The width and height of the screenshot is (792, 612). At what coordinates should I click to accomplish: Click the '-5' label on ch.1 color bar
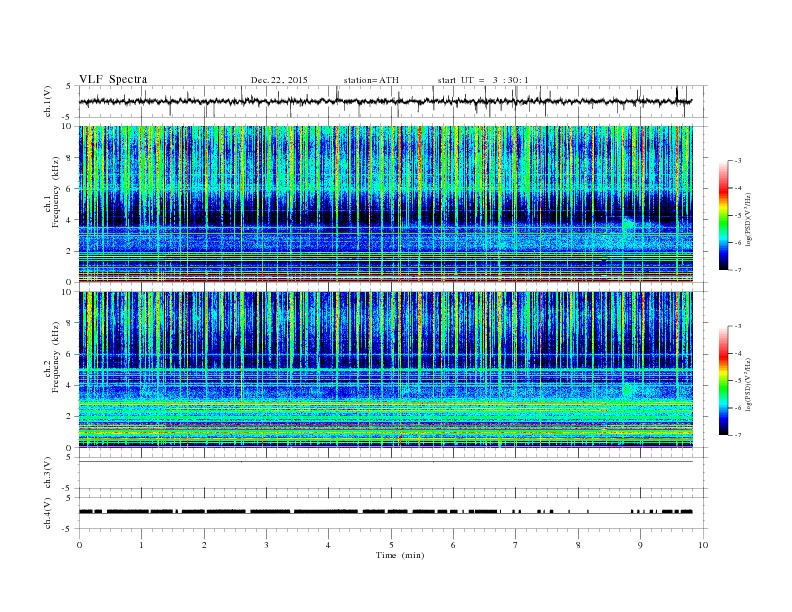[x=738, y=215]
